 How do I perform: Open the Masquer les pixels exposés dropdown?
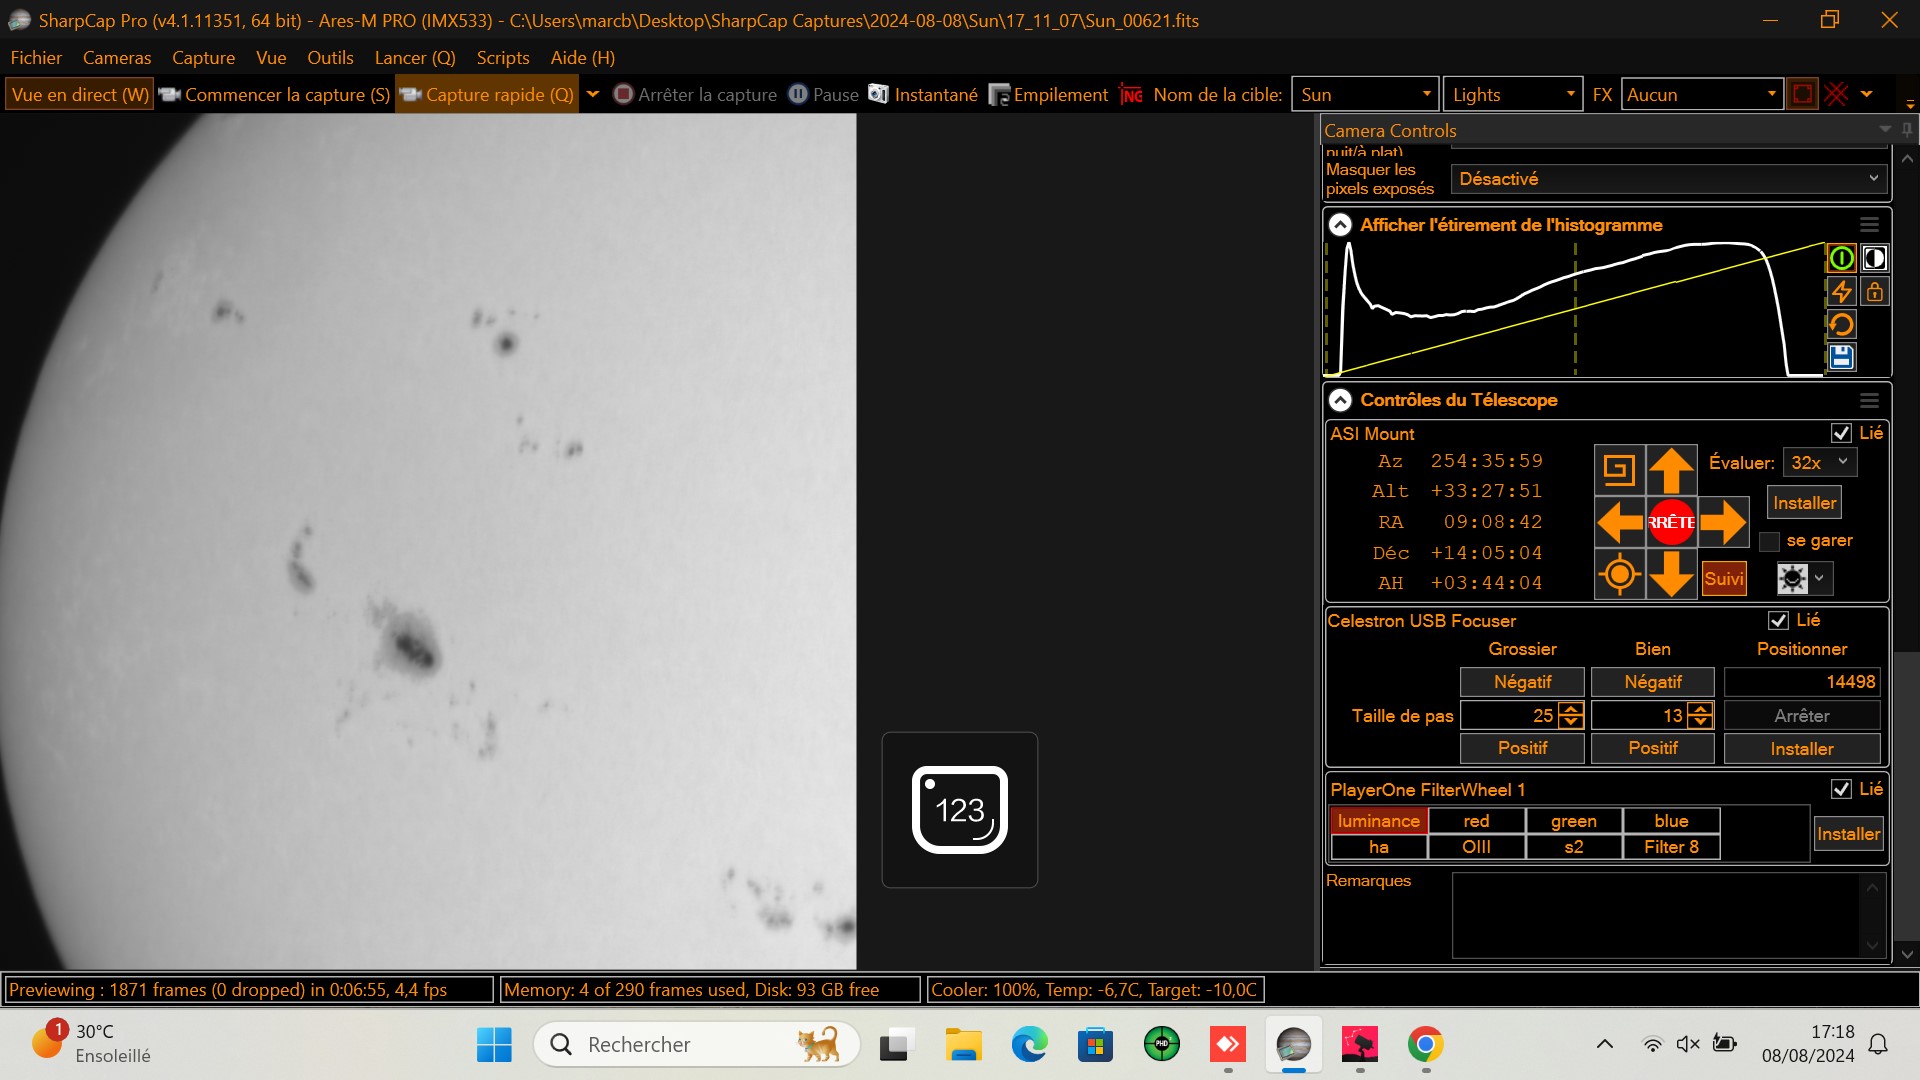(1669, 179)
